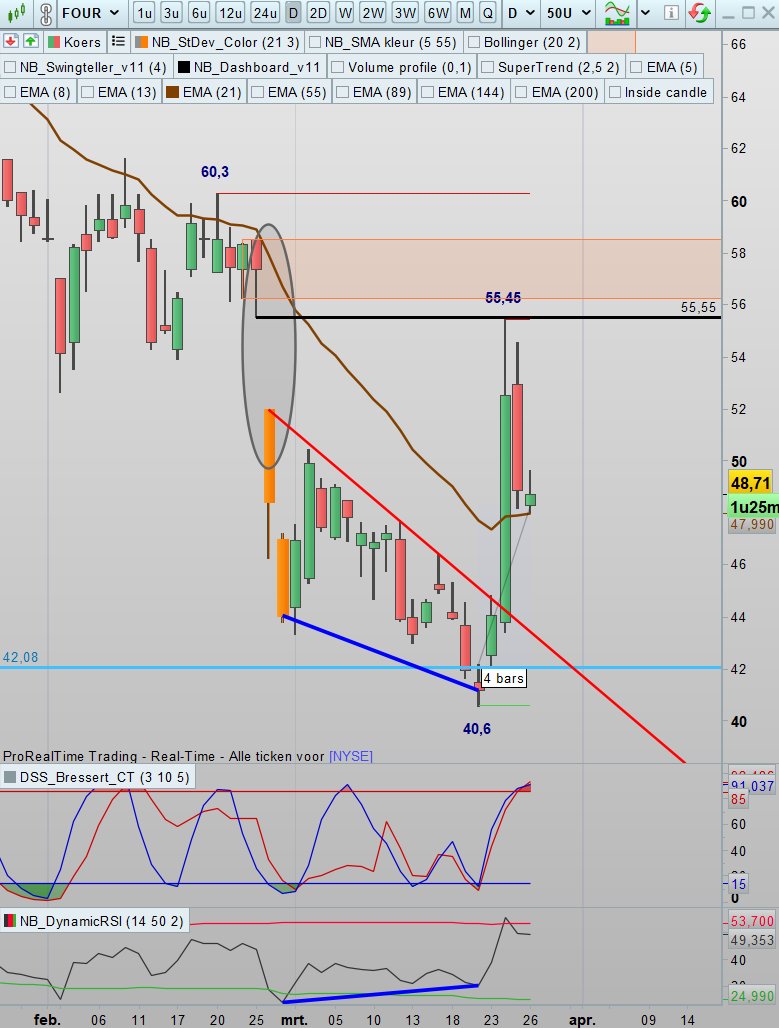Screen dimensions: 779x1028
Task: Click the black NB_Dashboard_v11 swatch
Action: pos(184,67)
